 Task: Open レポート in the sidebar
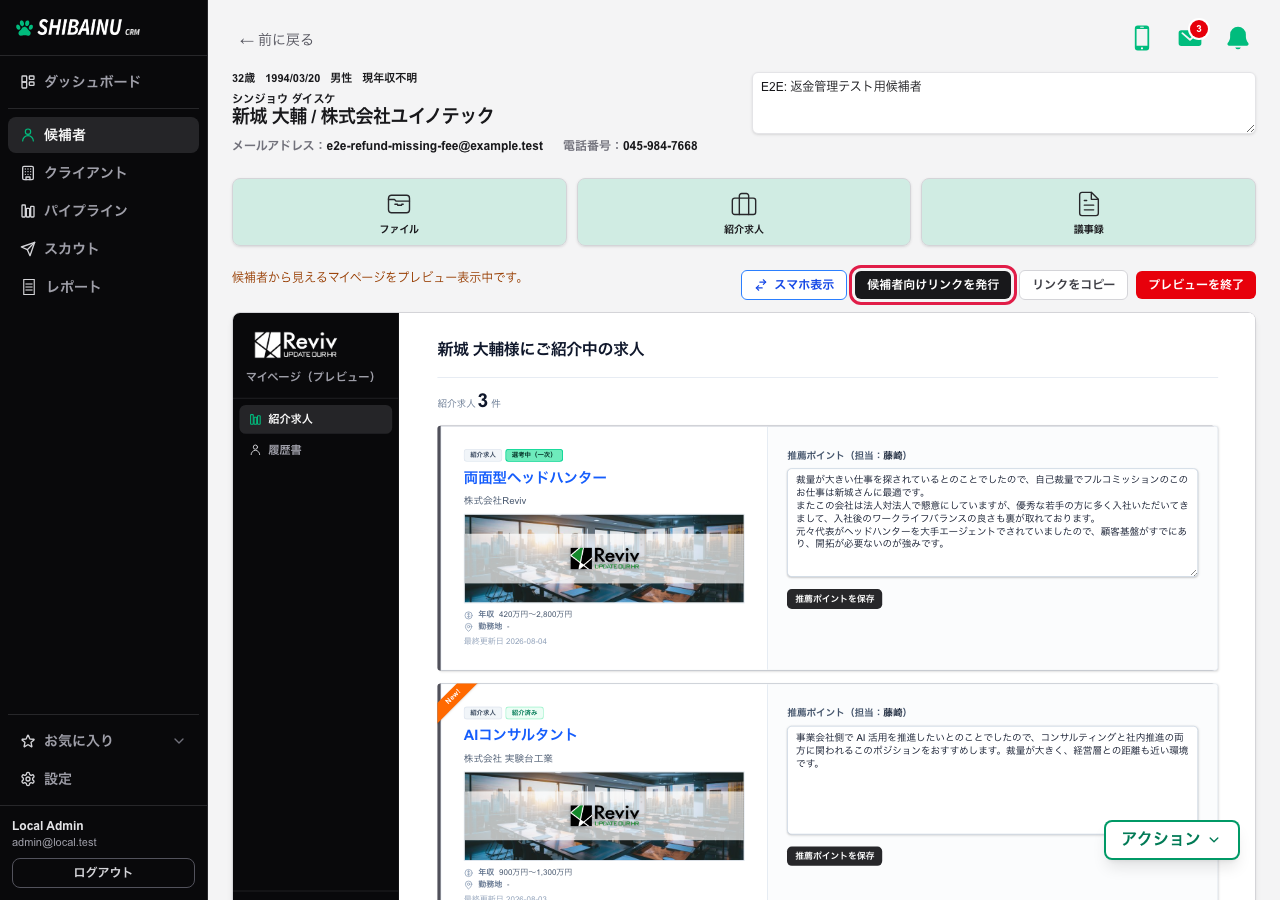(x=104, y=287)
